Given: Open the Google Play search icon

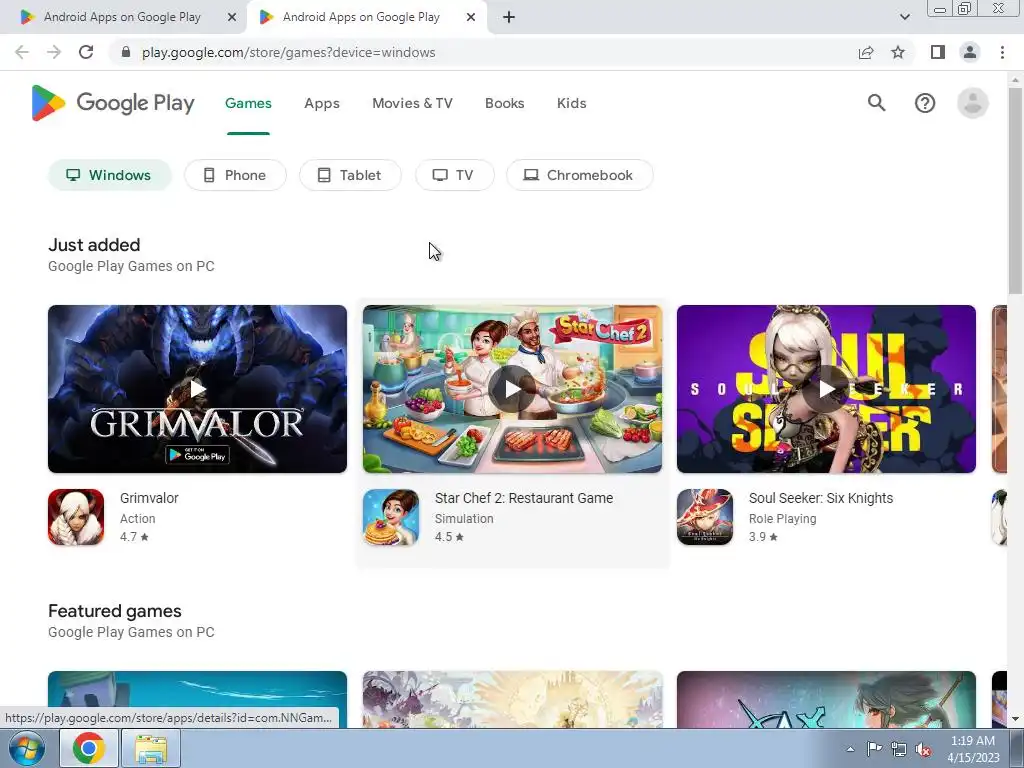Looking at the screenshot, I should pyautogui.click(x=876, y=103).
